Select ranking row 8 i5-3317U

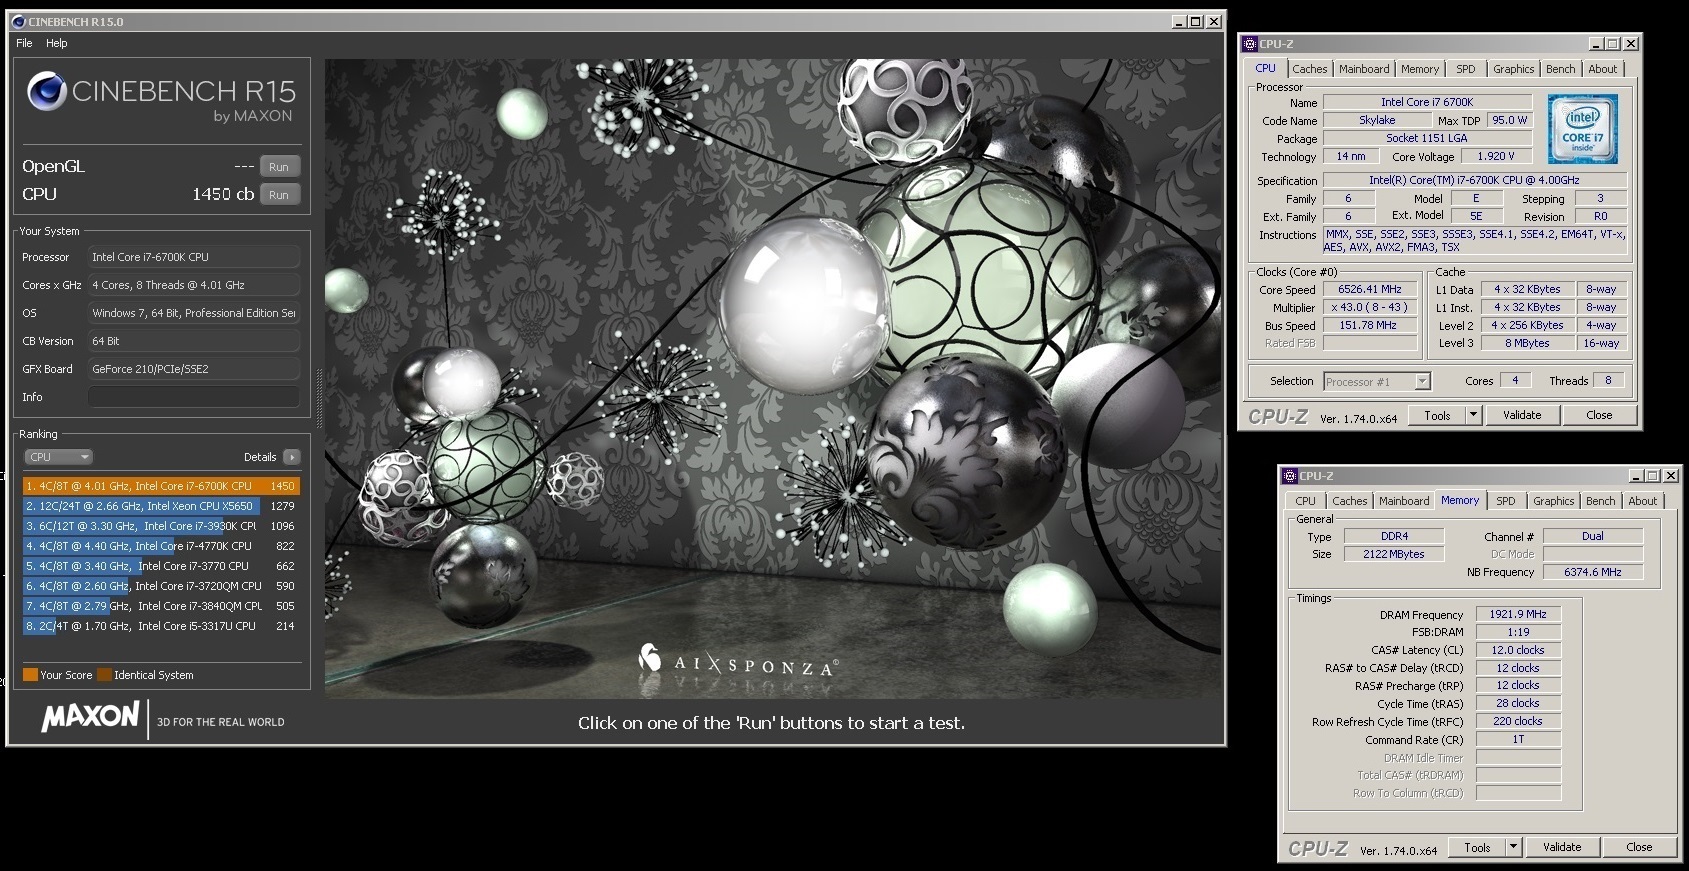161,626
